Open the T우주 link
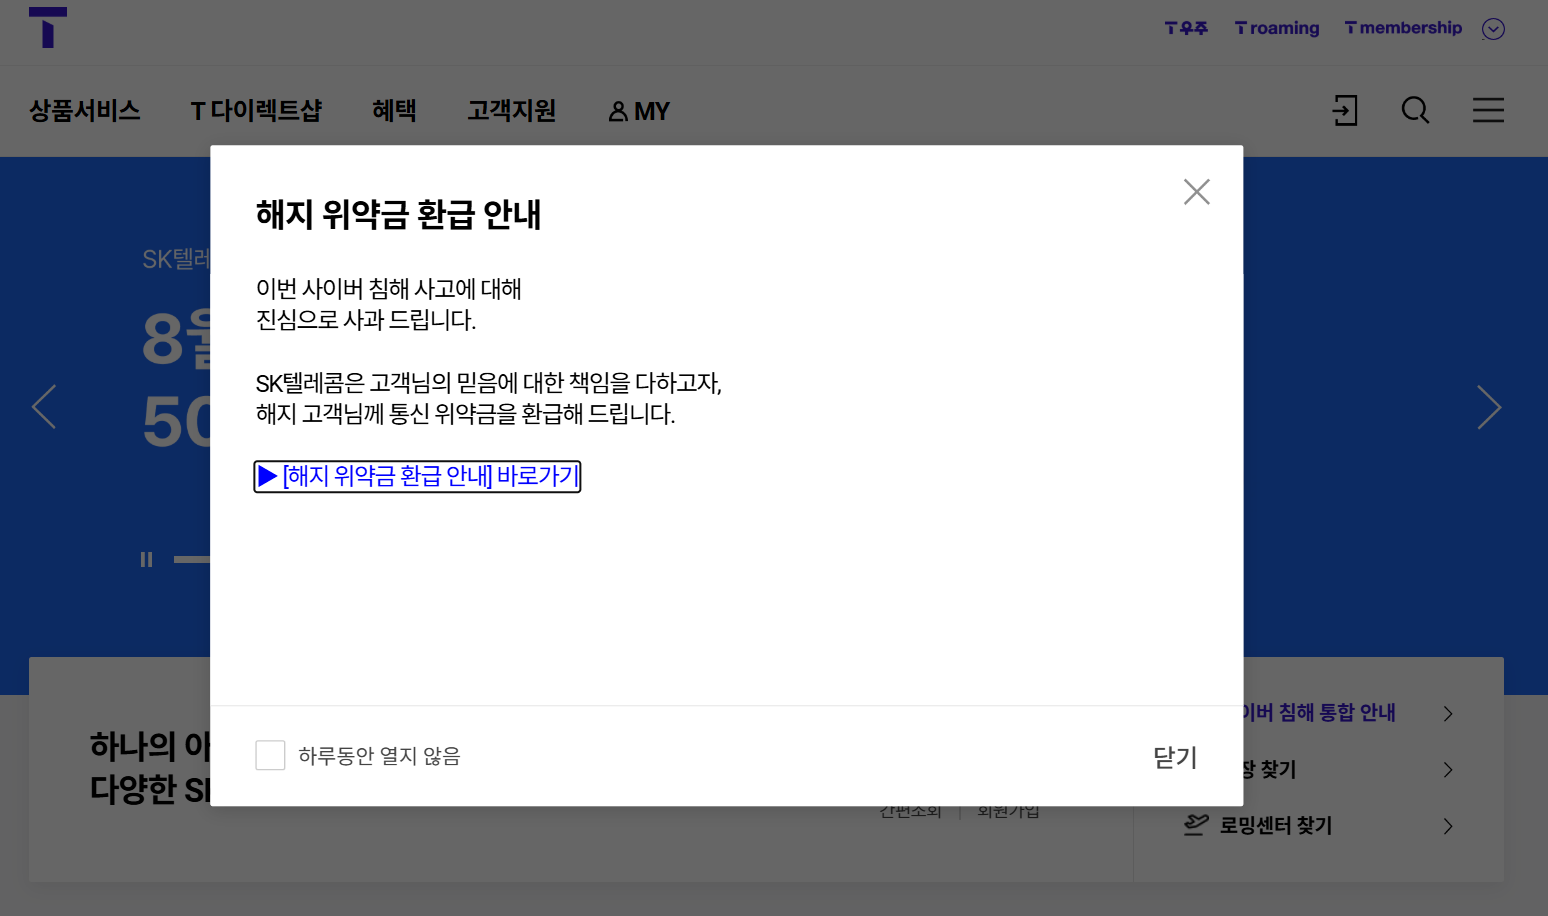The width and height of the screenshot is (1548, 916). point(1186,28)
